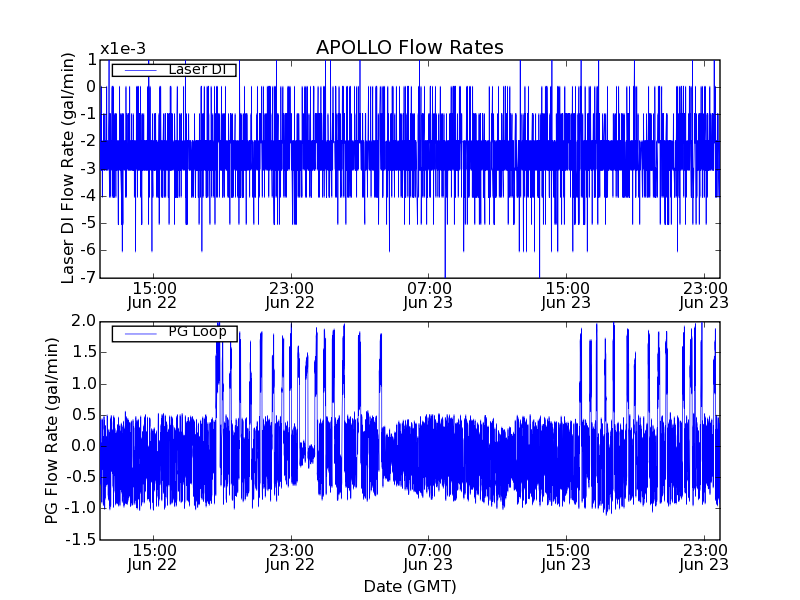
Task: Click the "-3" tick on Laser DI axis
Action: 87,168
